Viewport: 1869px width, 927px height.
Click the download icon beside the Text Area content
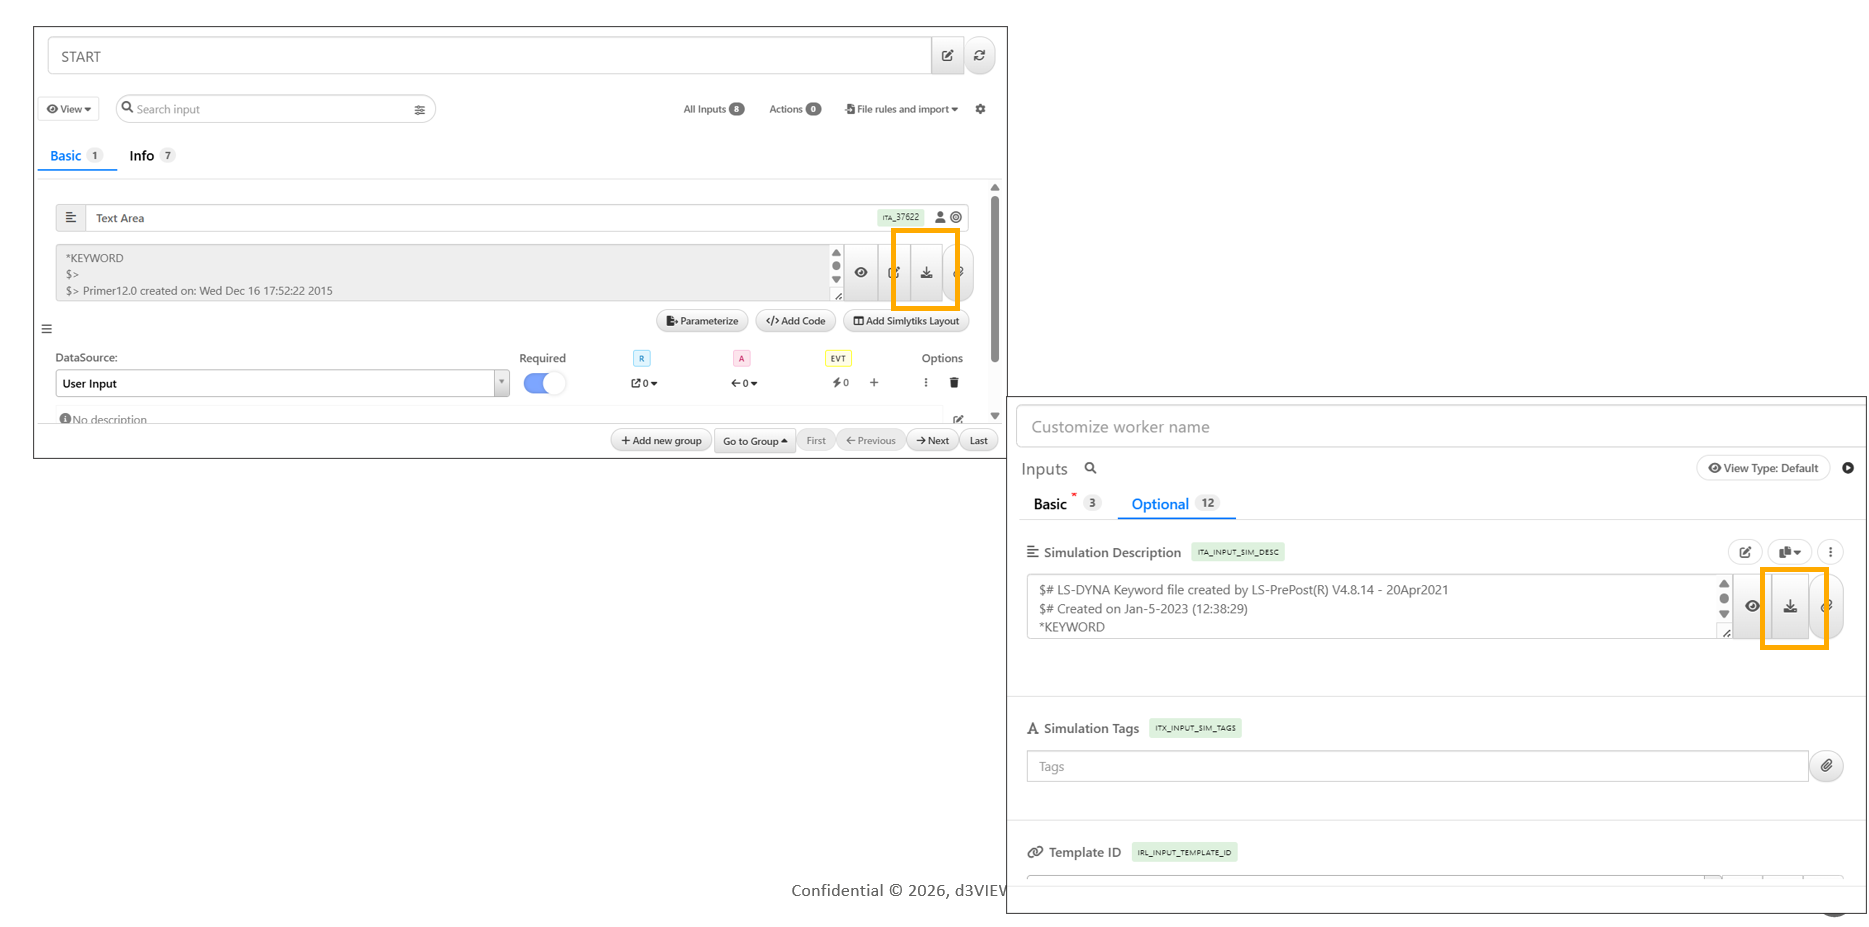coord(926,272)
